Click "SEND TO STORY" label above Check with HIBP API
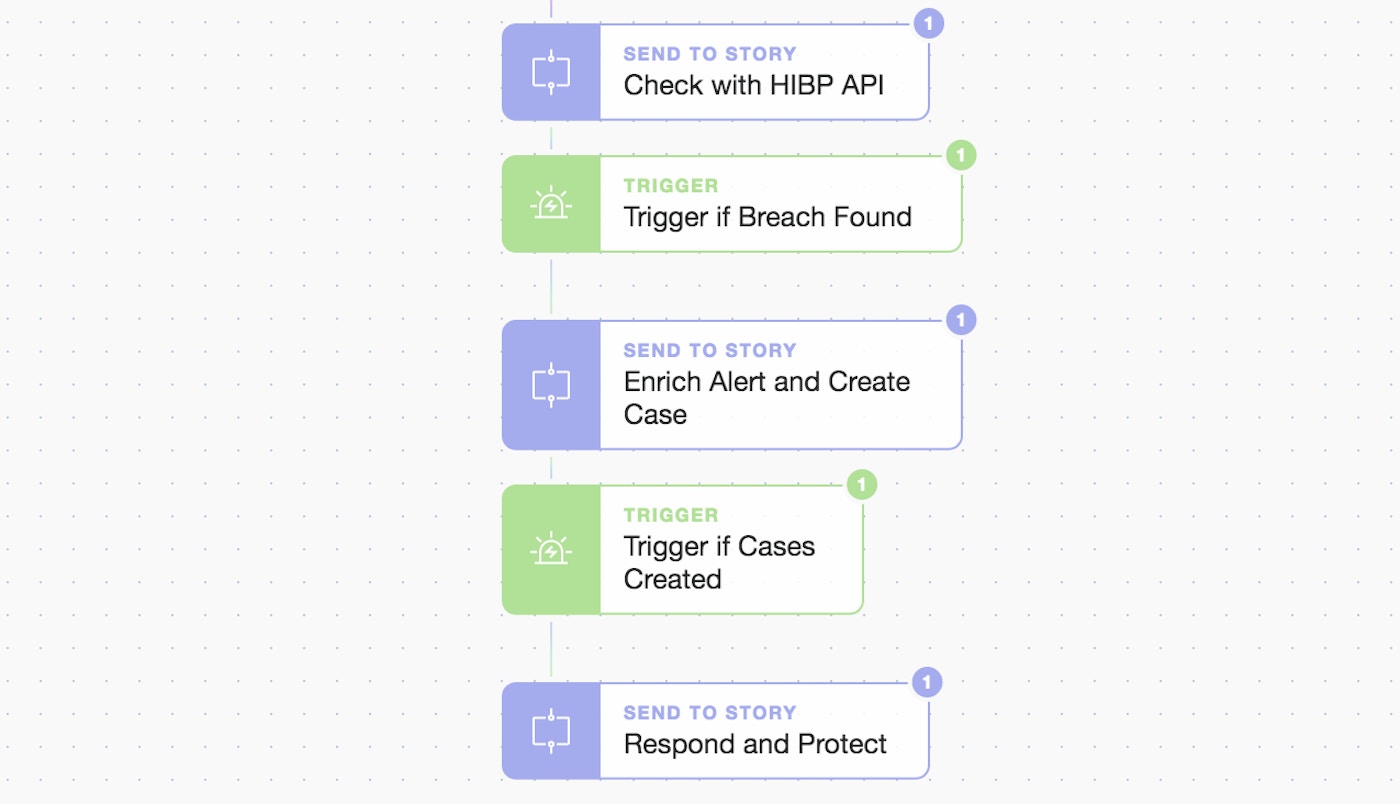 [x=710, y=54]
